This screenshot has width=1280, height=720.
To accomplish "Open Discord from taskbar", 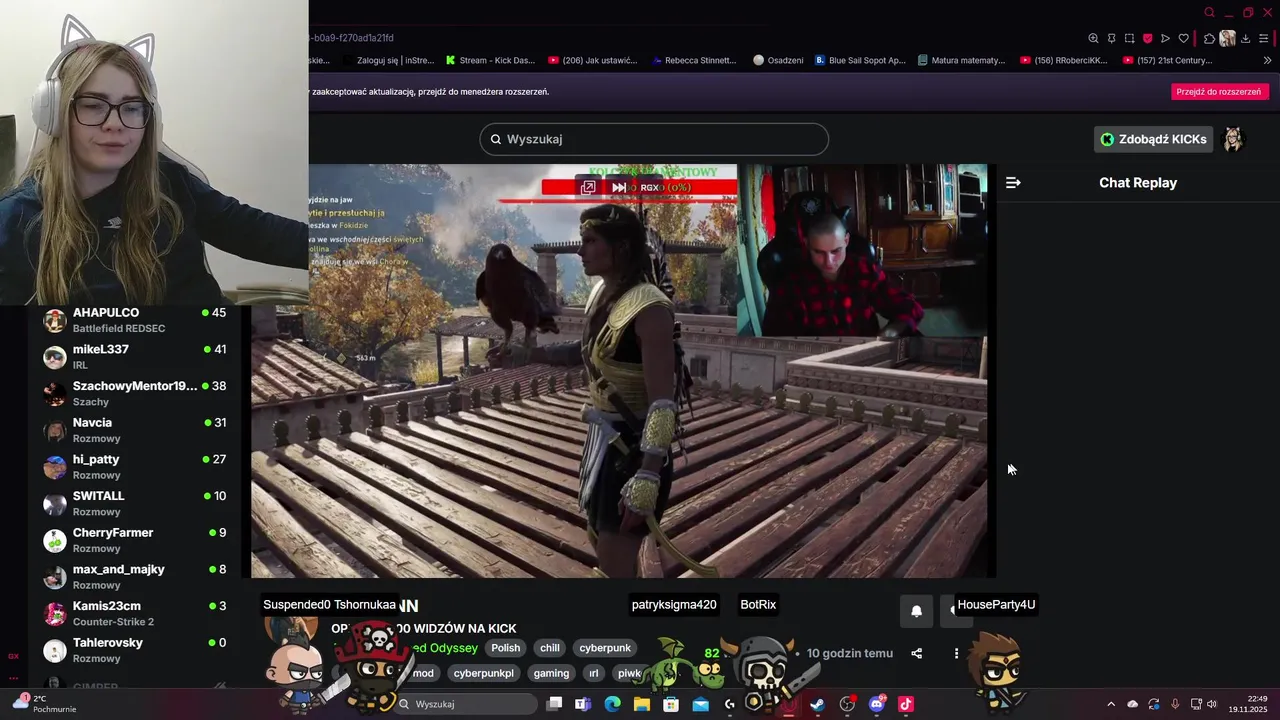I will (x=877, y=704).
